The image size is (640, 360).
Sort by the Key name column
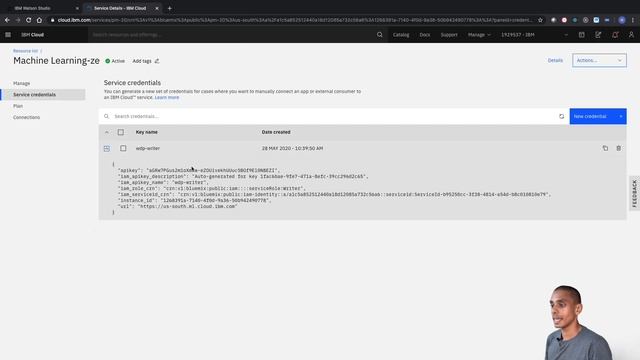pos(147,132)
